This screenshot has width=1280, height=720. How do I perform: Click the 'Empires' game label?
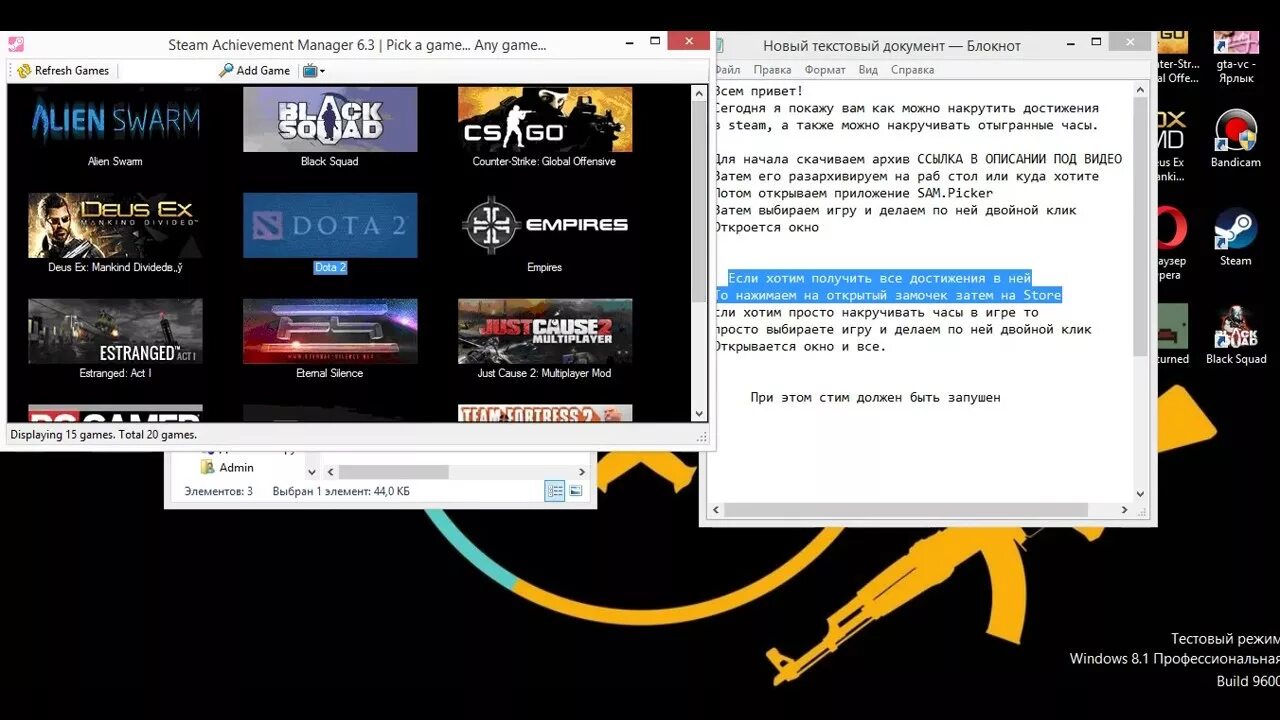point(544,267)
